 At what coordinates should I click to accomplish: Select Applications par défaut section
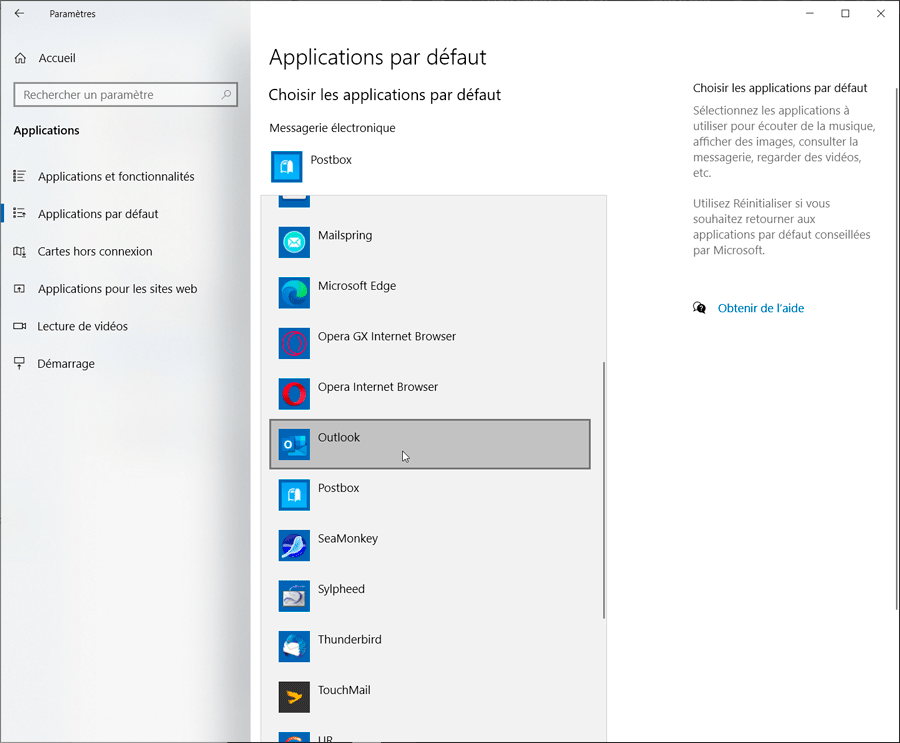125,214
